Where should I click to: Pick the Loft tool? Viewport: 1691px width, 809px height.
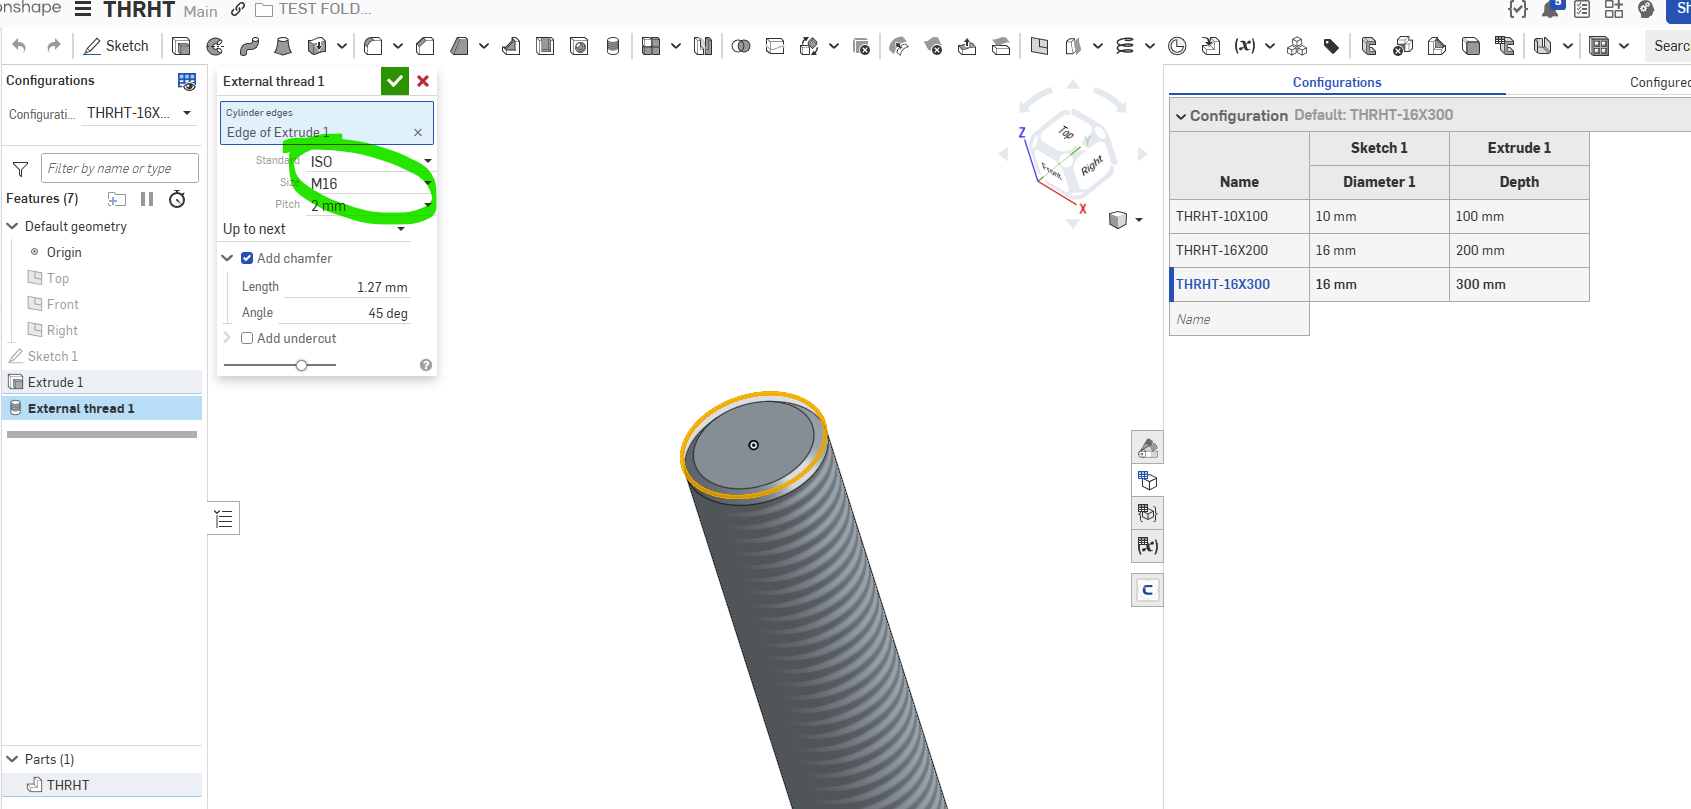click(283, 46)
